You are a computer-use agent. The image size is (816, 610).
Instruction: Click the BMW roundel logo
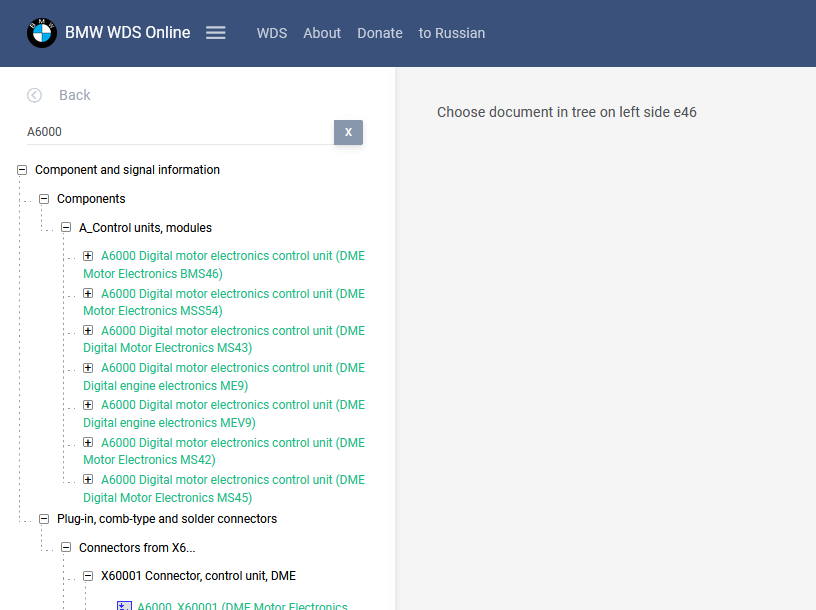point(42,33)
